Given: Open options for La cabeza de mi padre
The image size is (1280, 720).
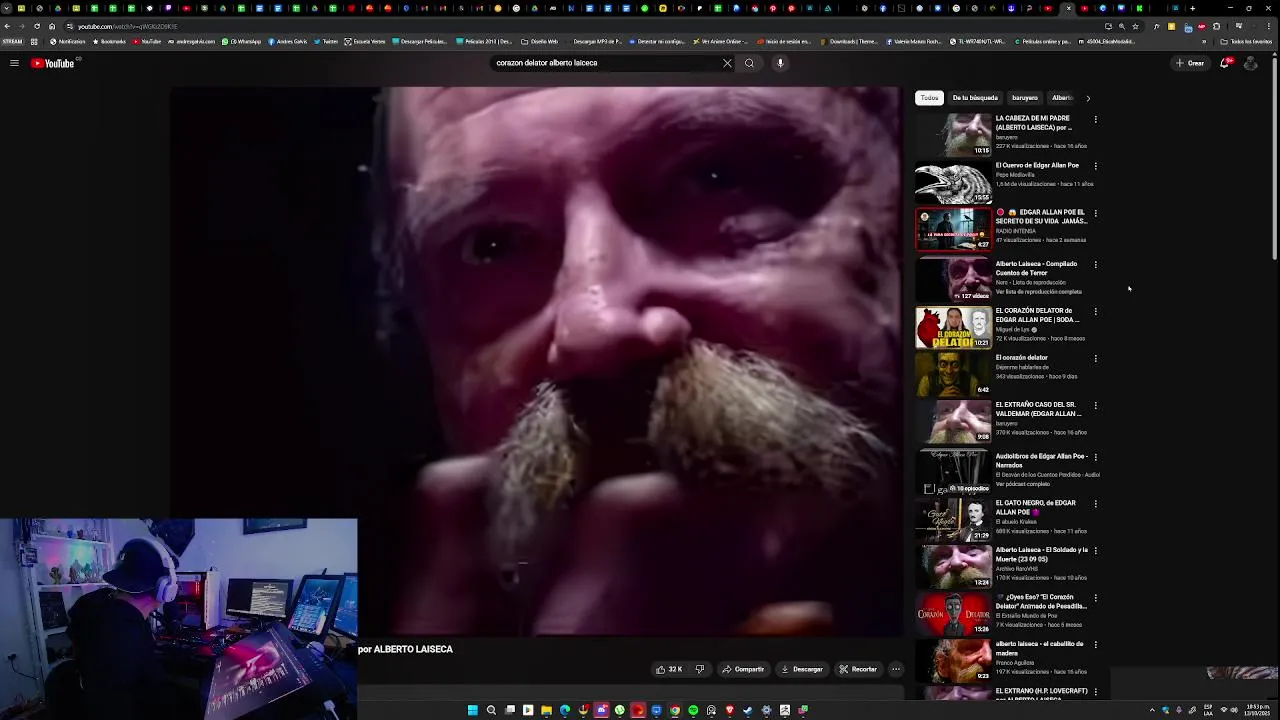Looking at the screenshot, I should (1095, 119).
